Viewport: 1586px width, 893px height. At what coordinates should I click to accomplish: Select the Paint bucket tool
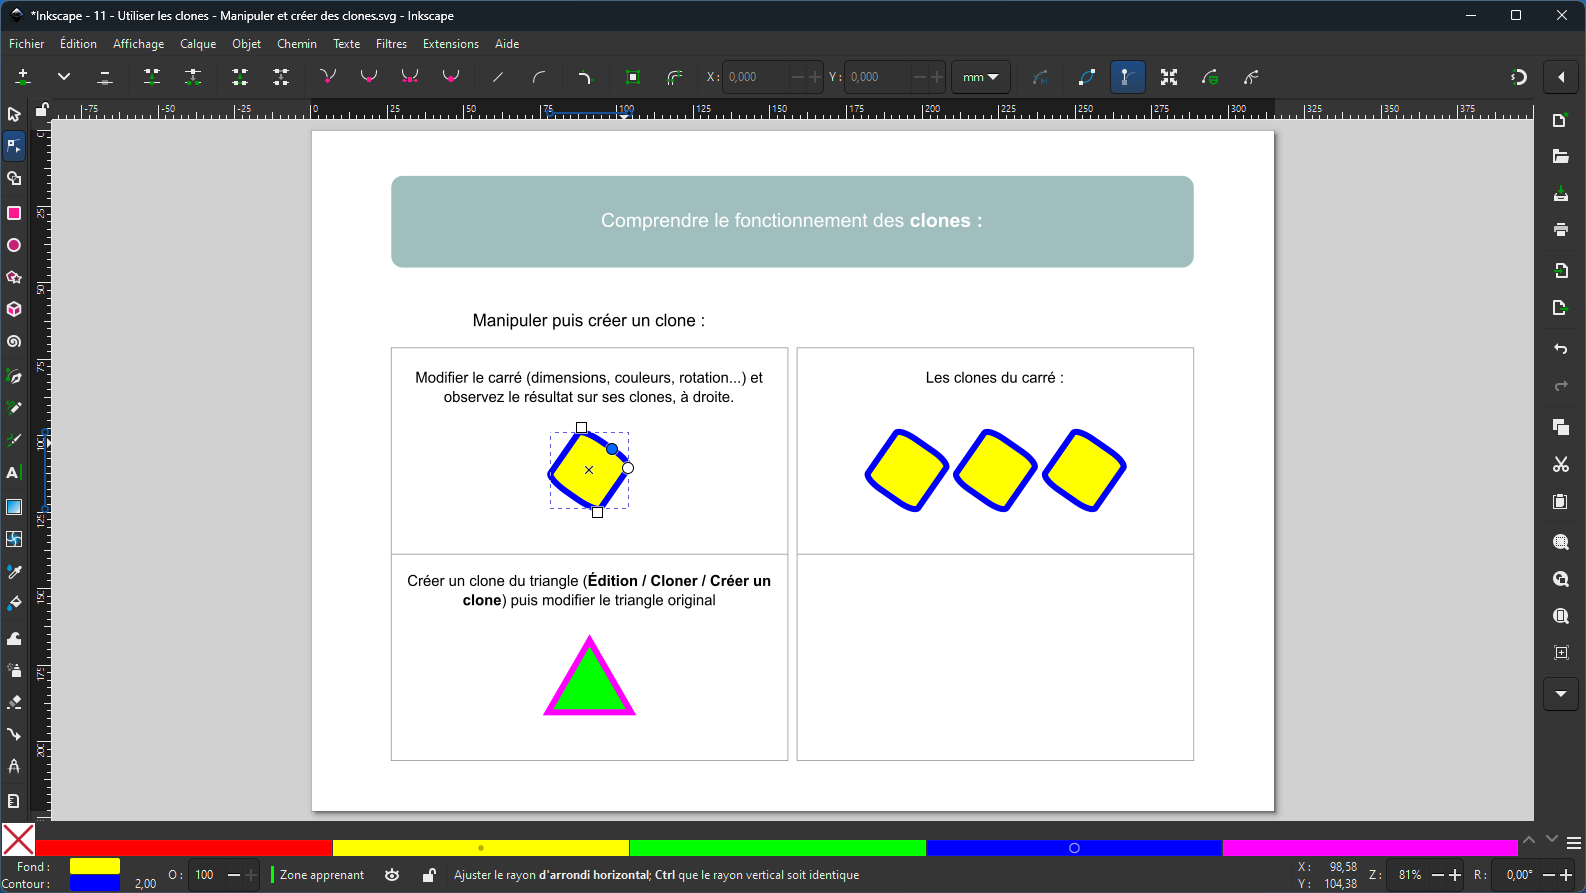14,603
